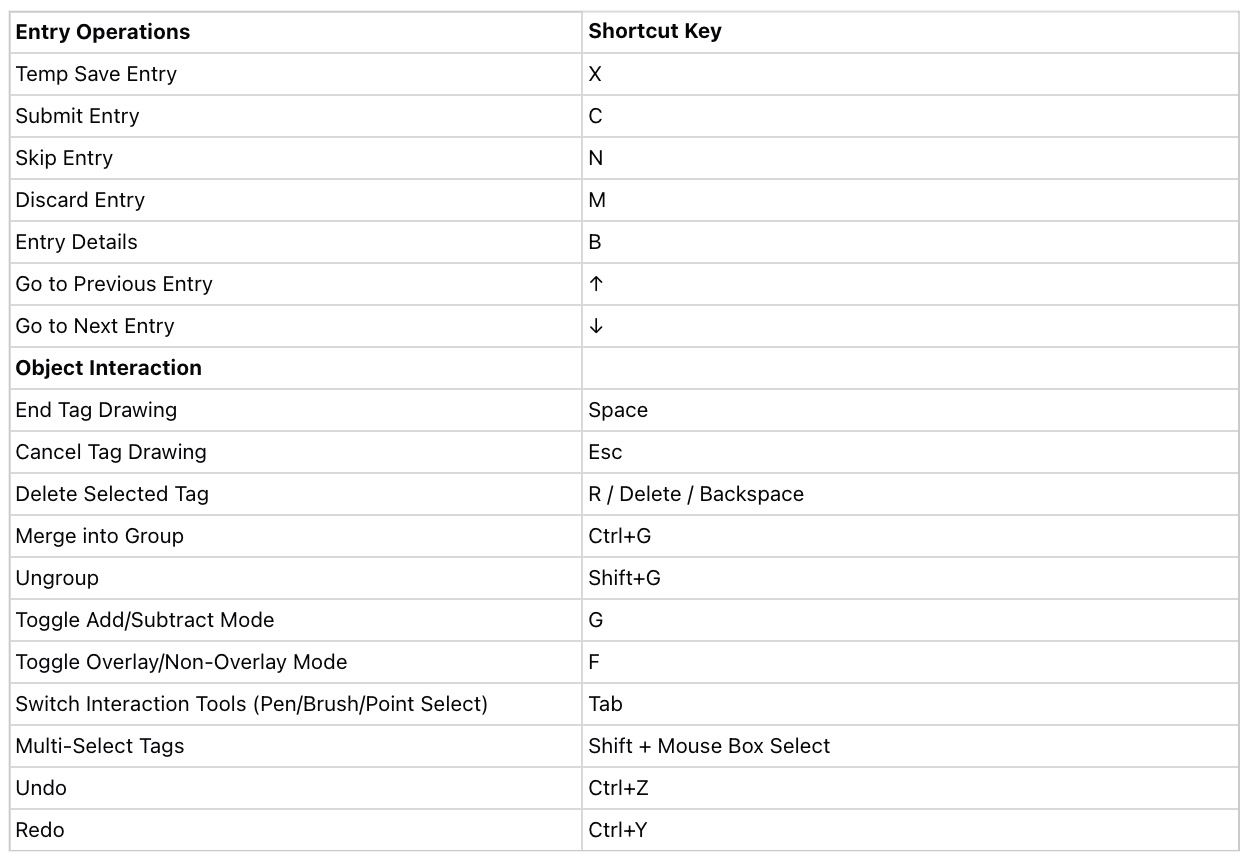The height and width of the screenshot is (860, 1258).
Task: Click the "Toggle Overlay/Non-Overlay Mode" cell
Action: click(181, 662)
